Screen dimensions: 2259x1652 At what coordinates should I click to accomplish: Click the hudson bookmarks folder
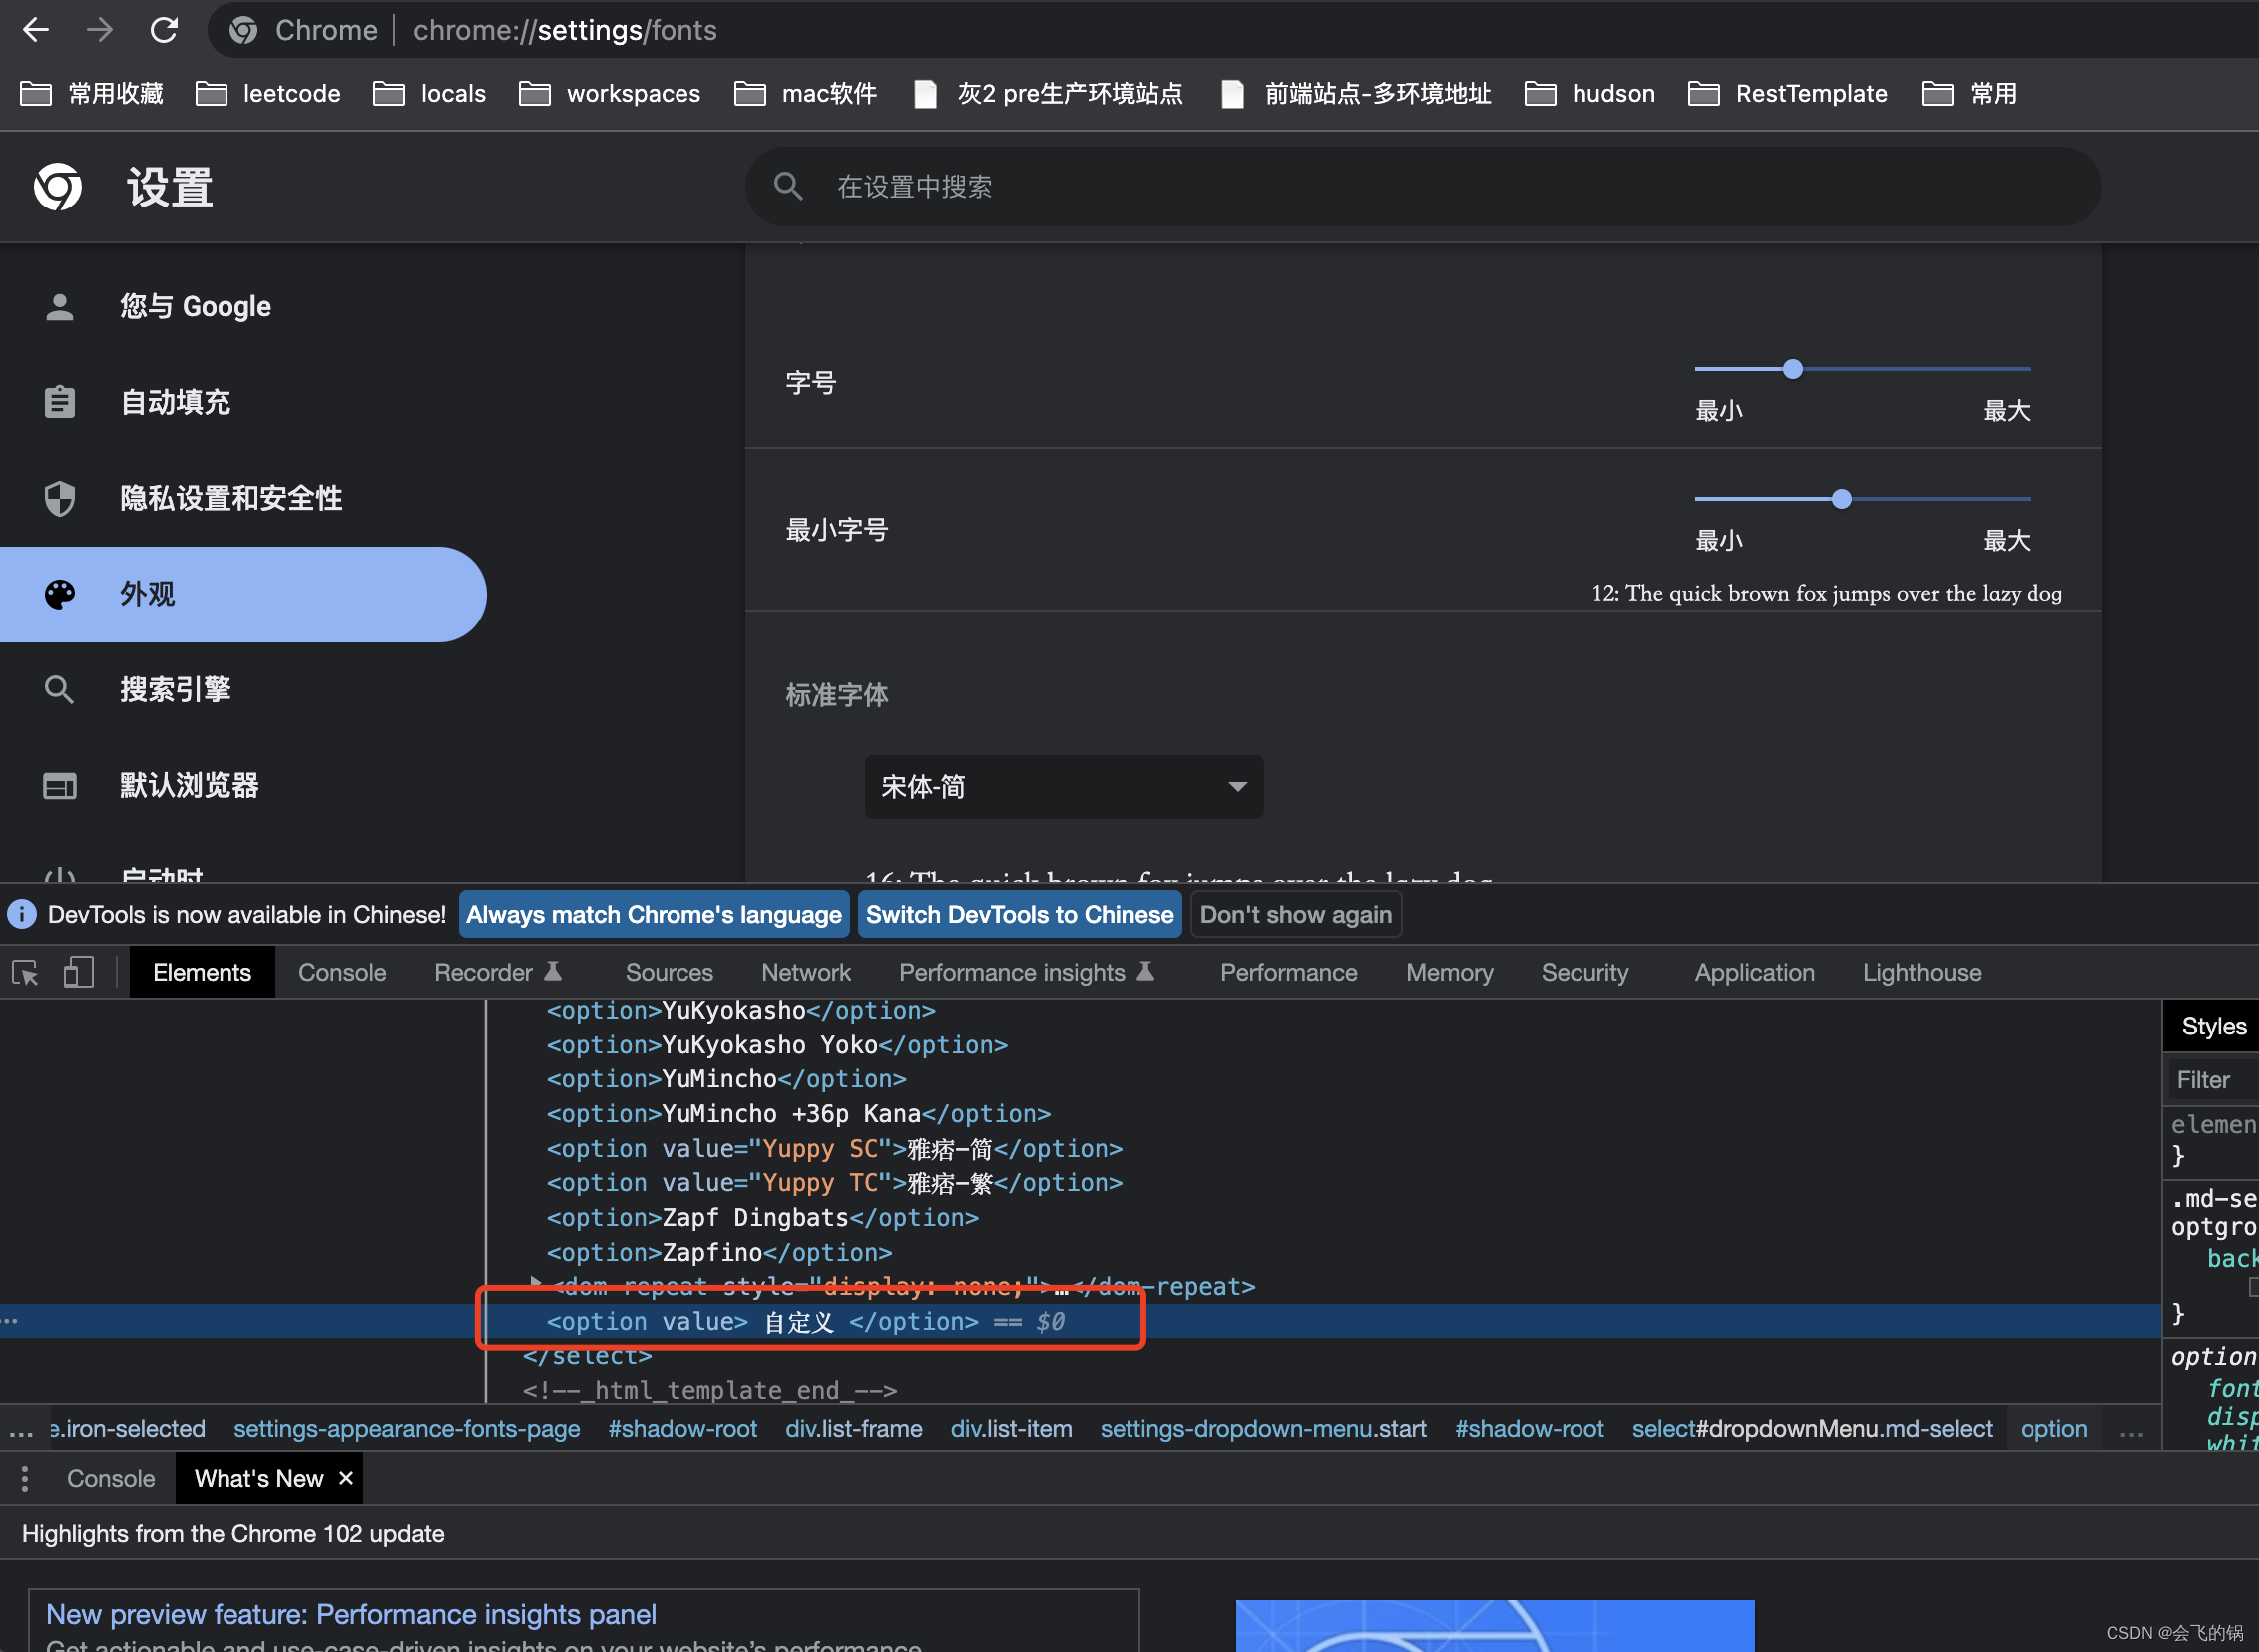[x=1589, y=94]
